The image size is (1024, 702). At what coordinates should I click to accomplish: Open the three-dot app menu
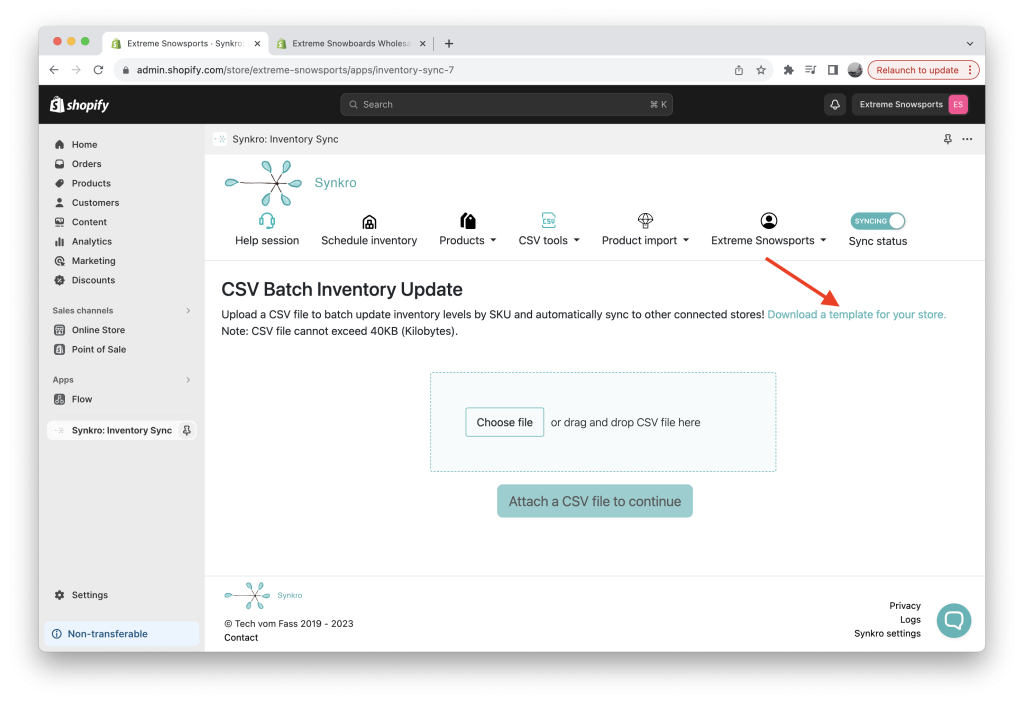click(967, 139)
